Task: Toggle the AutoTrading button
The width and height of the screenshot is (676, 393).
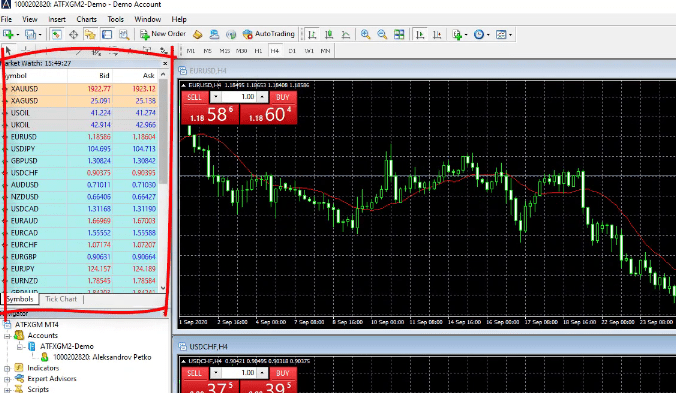Action: (x=269, y=34)
